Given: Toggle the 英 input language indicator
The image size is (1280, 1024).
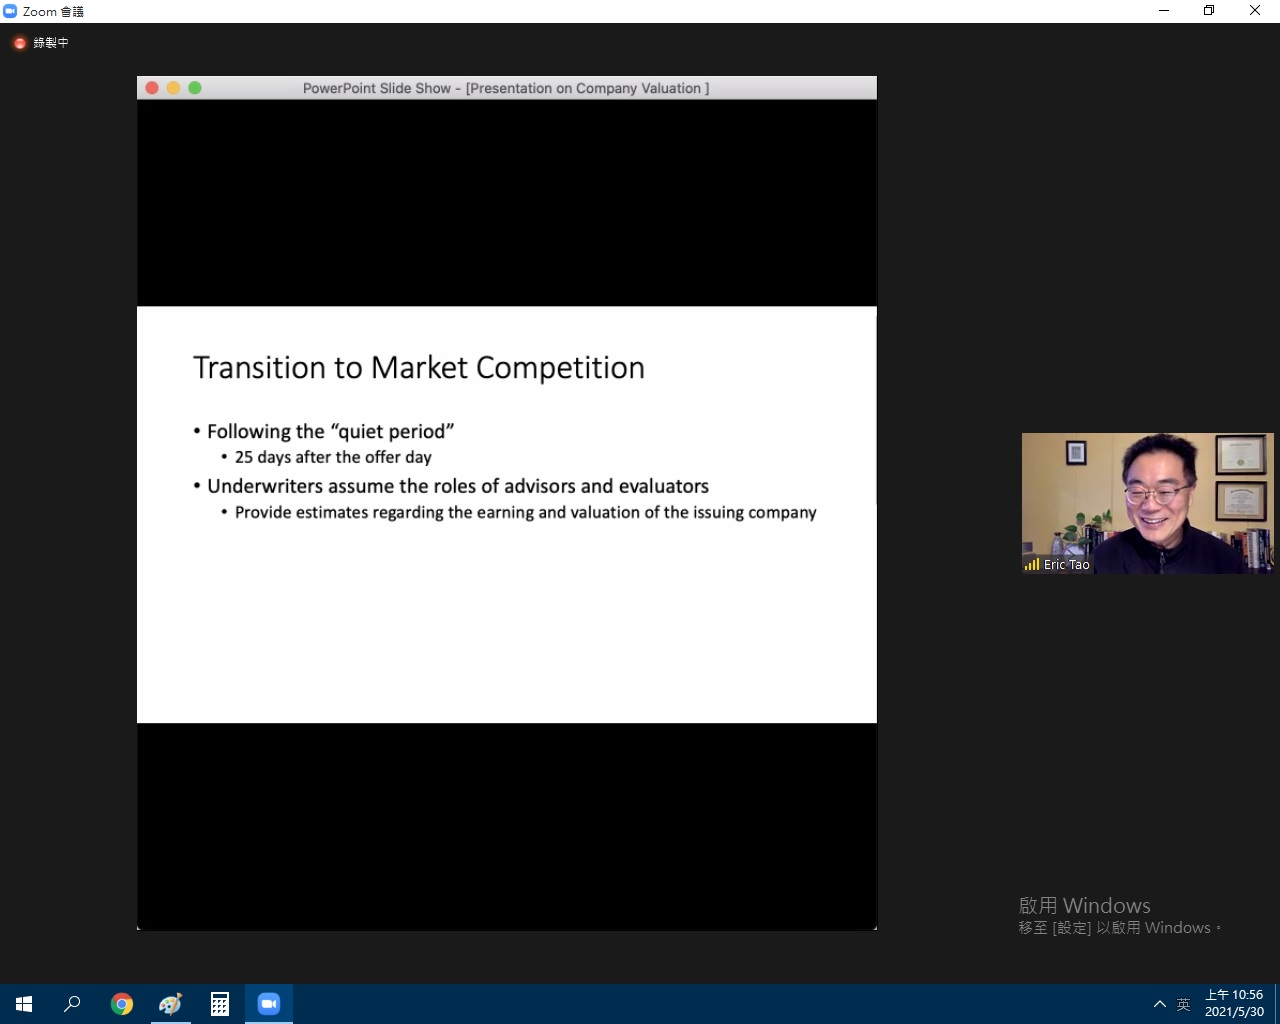Looking at the screenshot, I should pos(1183,1004).
